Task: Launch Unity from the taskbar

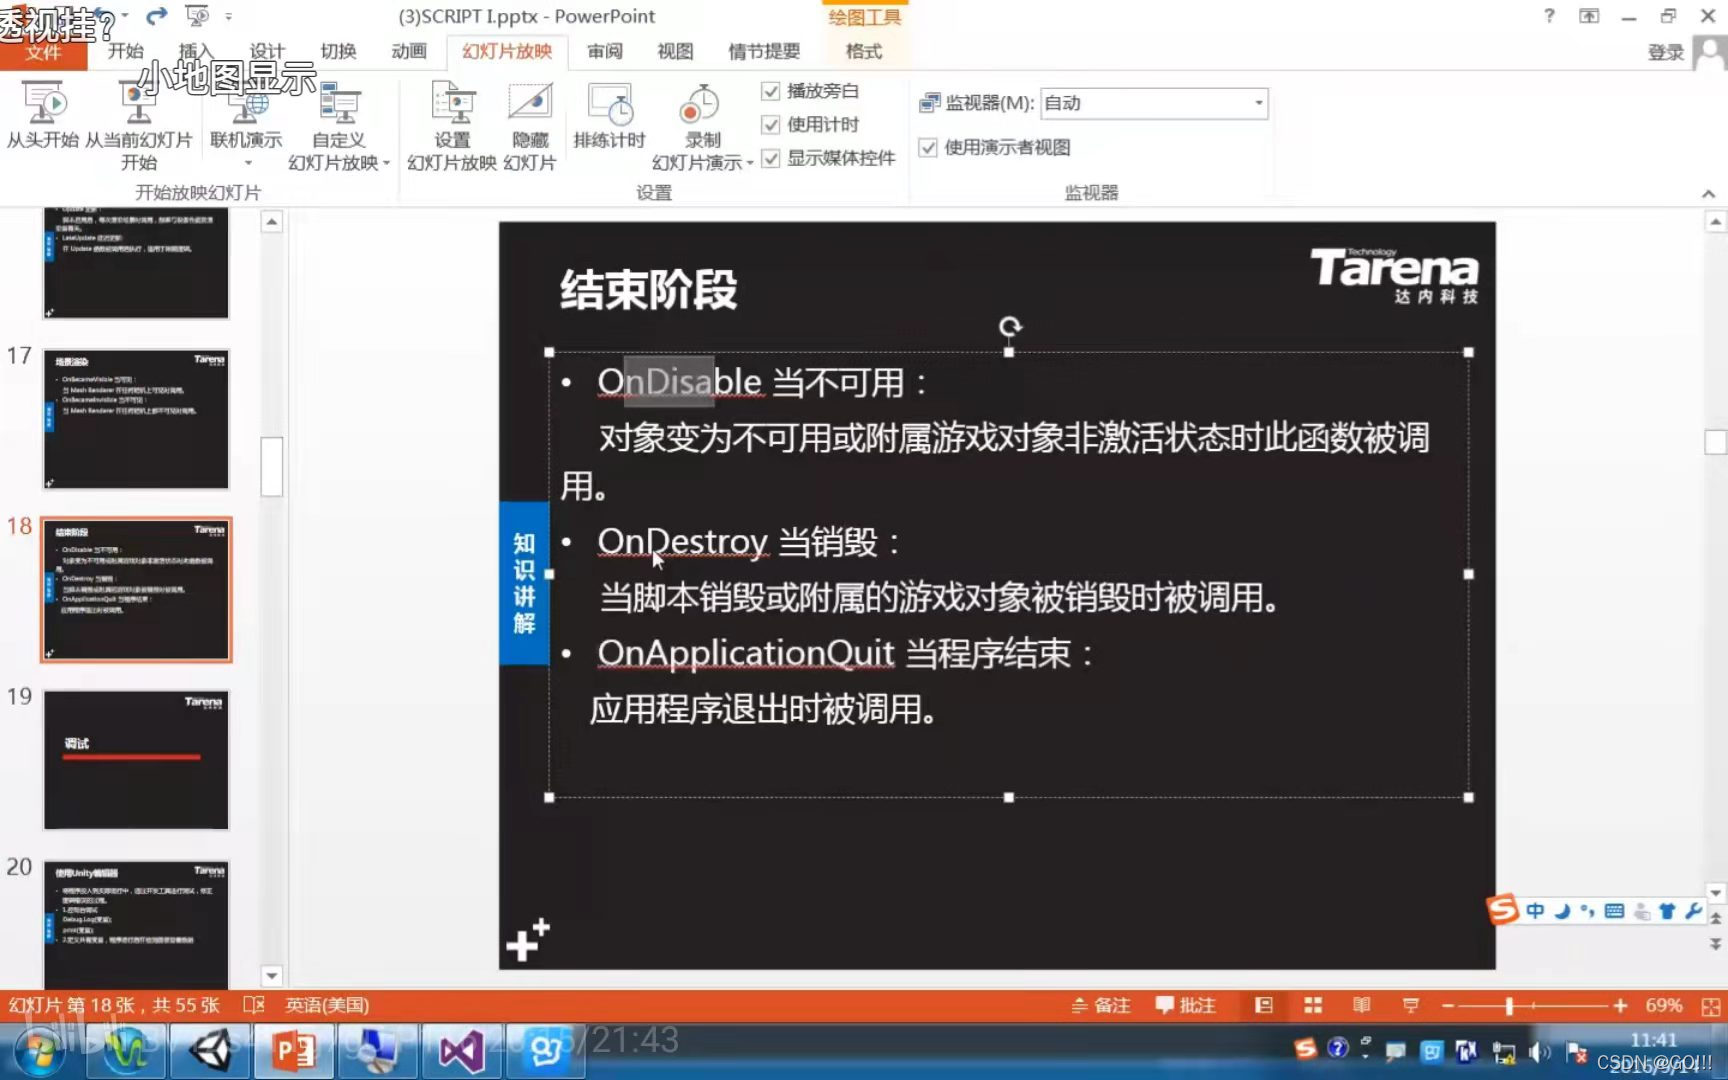Action: 210,1052
